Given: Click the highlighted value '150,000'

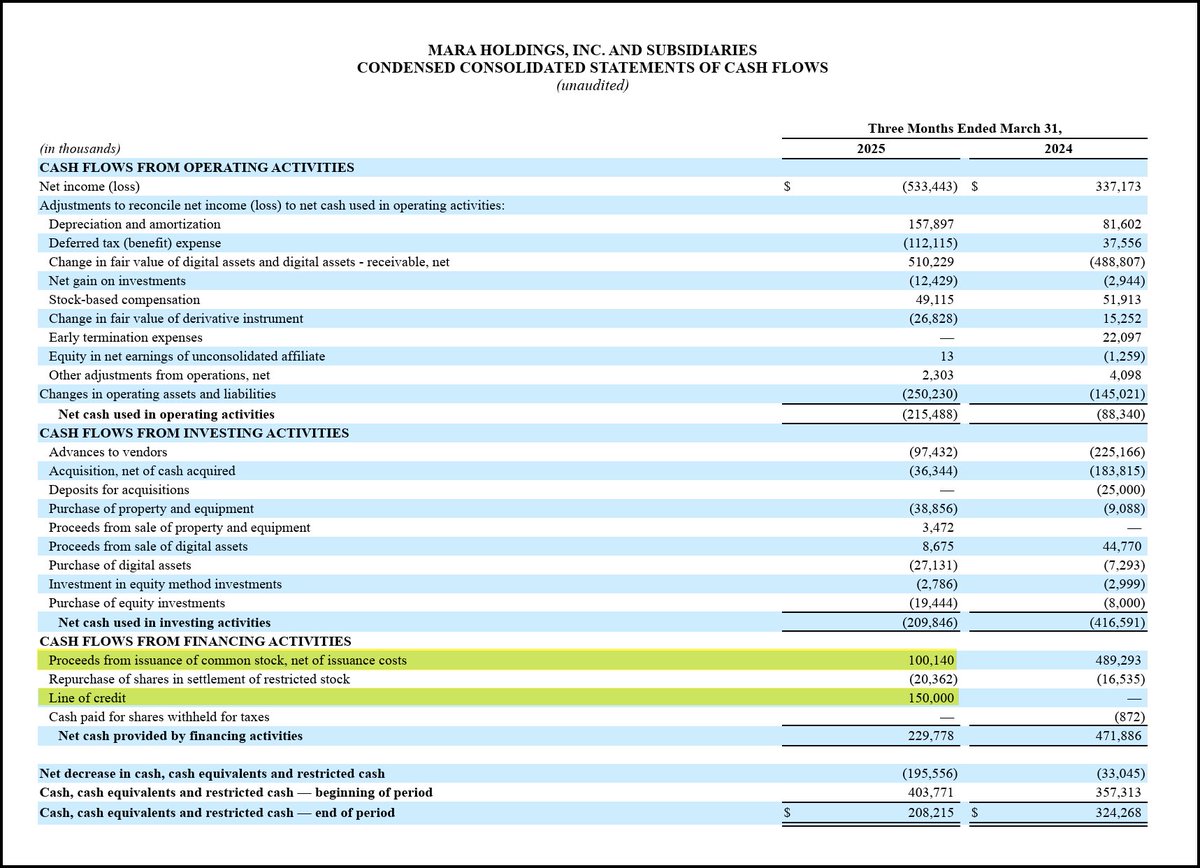Looking at the screenshot, I should (931, 699).
